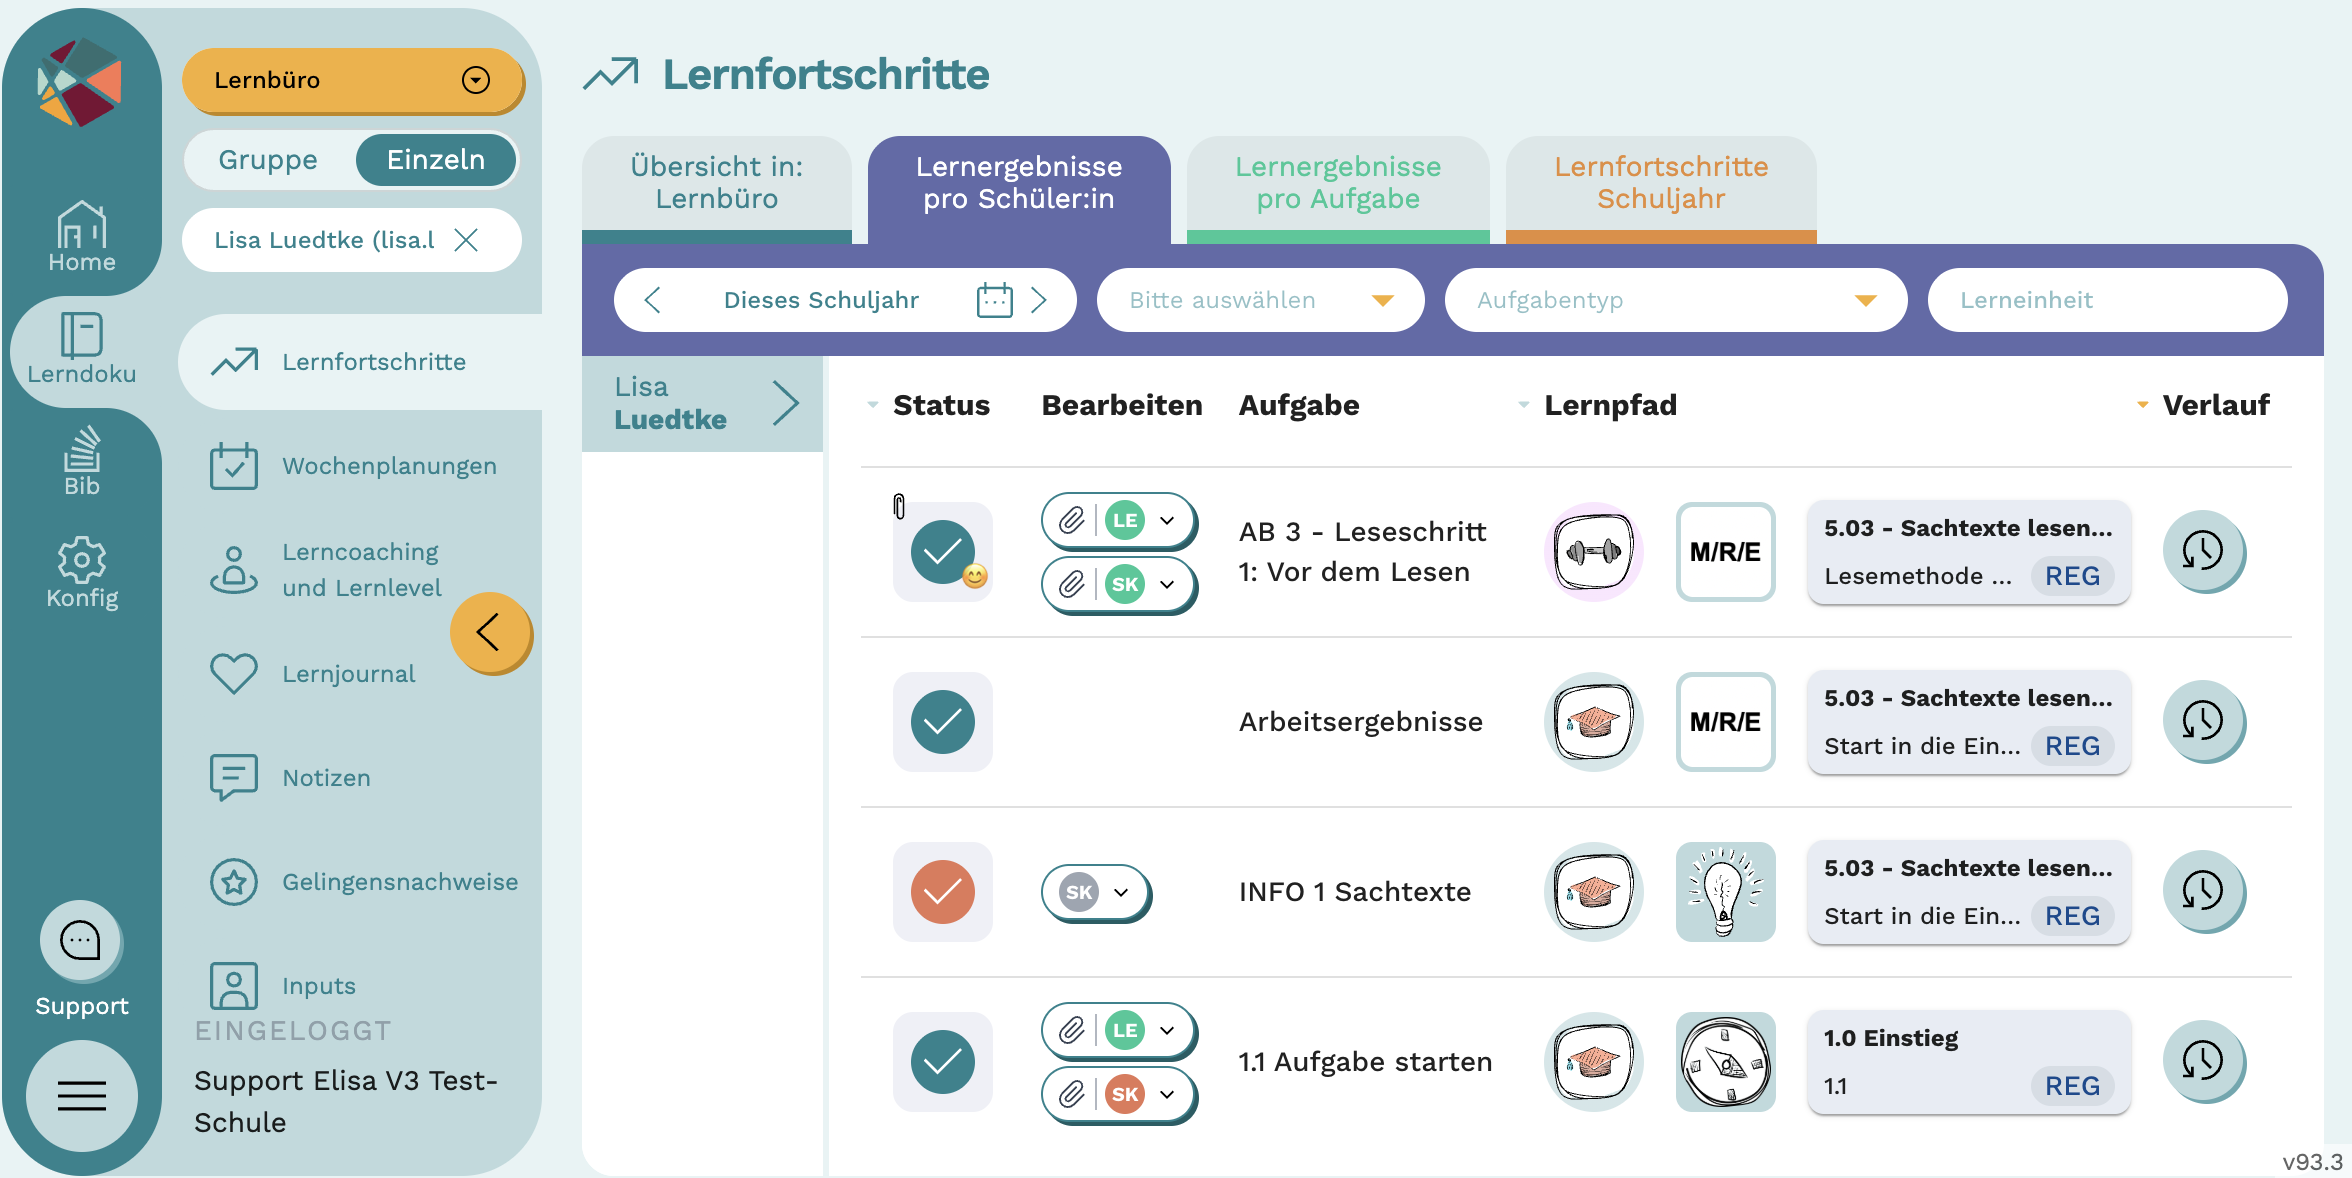
Task: Open the Bib library icon
Action: pos(82,461)
